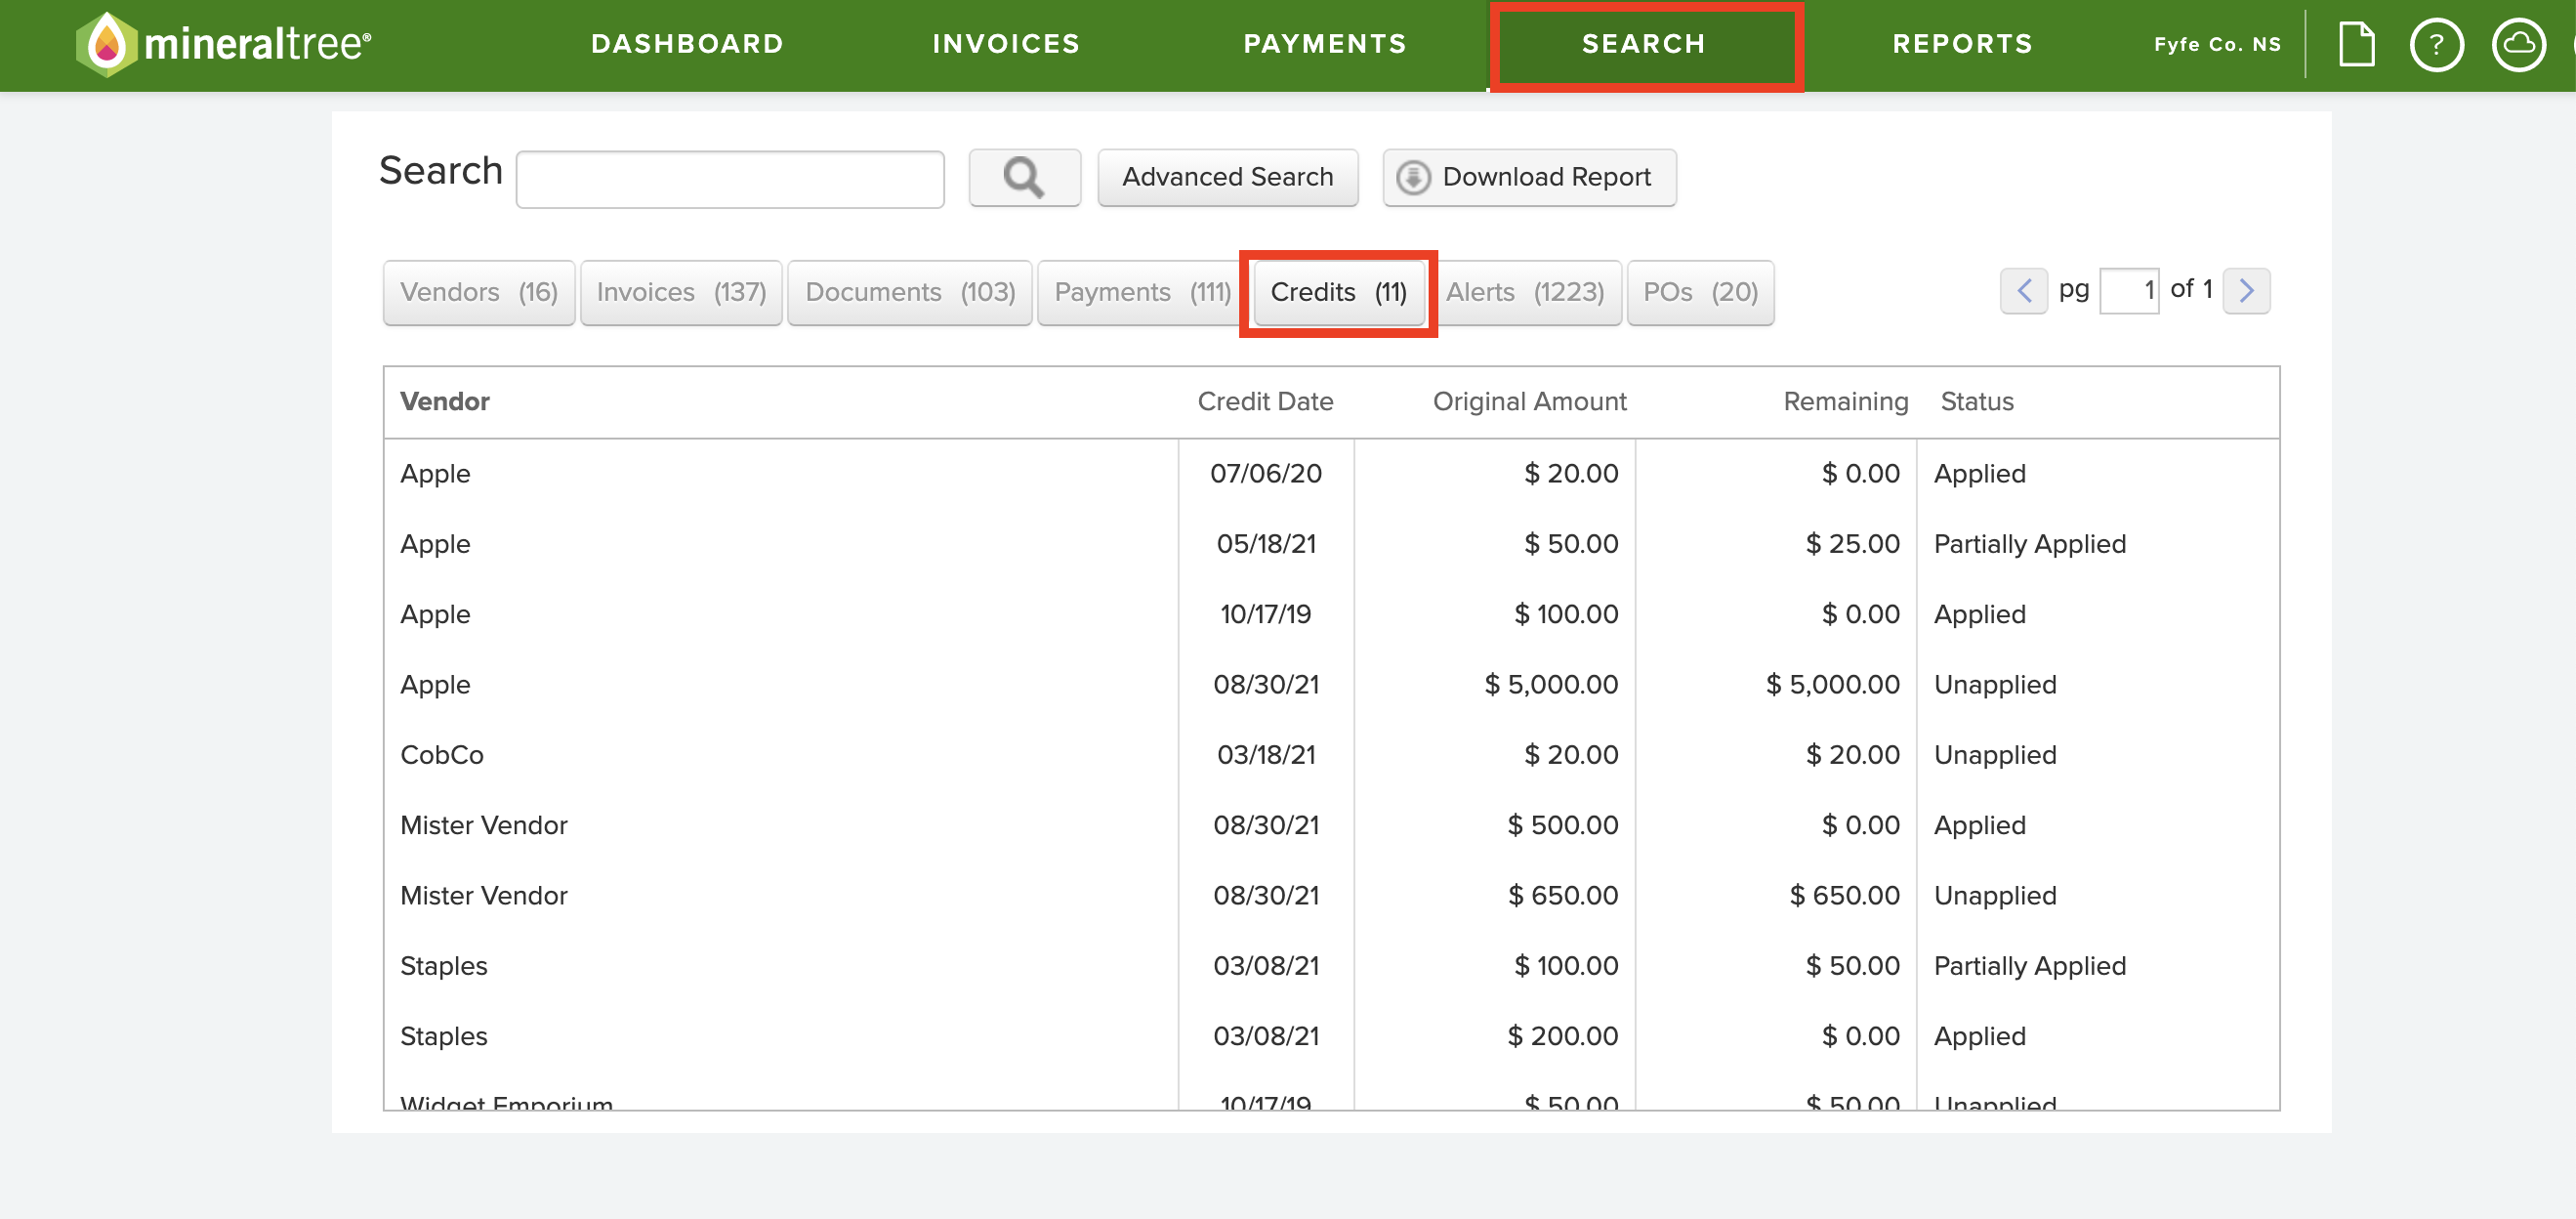Image resolution: width=2576 pixels, height=1219 pixels.
Task: Click Staples Partially Applied status
Action: [x=2030, y=966]
